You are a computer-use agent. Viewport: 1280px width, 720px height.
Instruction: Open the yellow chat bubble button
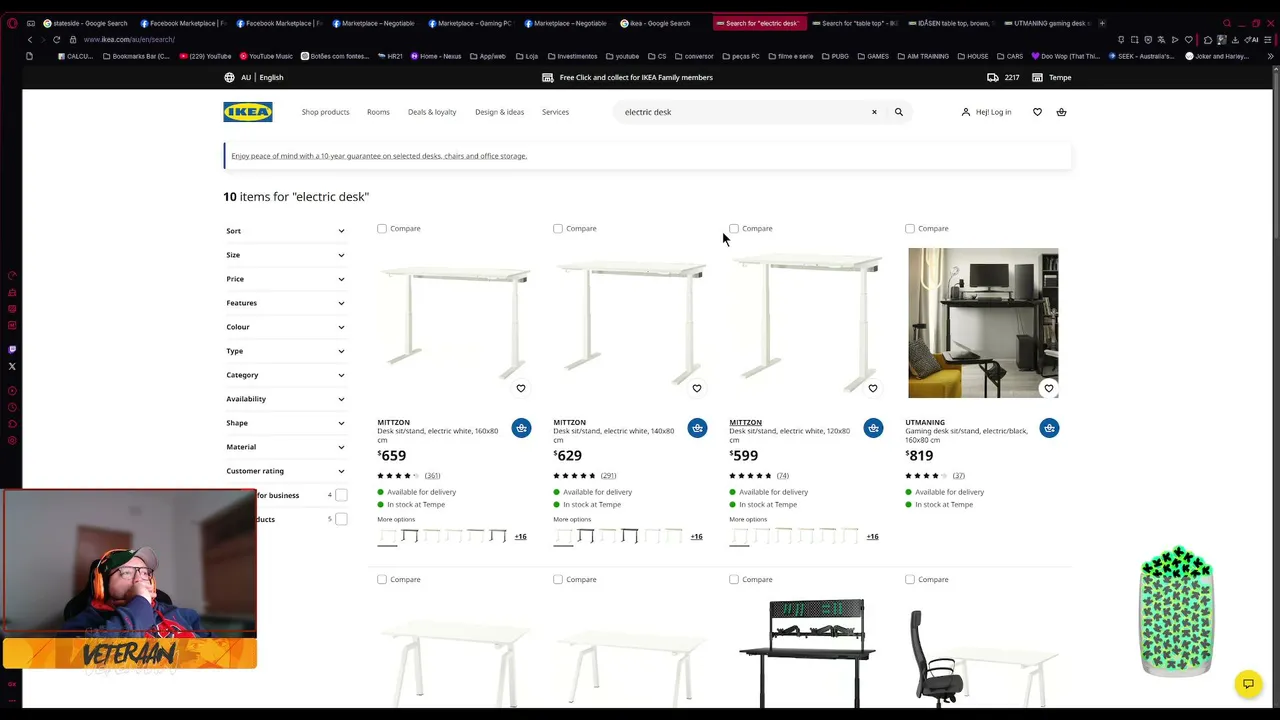pyautogui.click(x=1248, y=684)
